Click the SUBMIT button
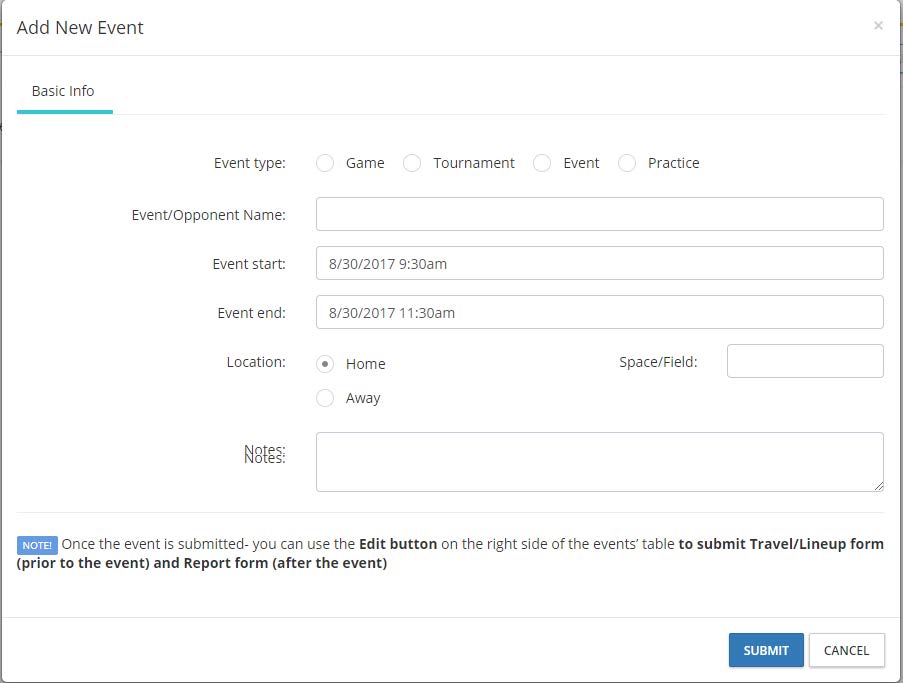The height and width of the screenshot is (683, 903). 766,650
